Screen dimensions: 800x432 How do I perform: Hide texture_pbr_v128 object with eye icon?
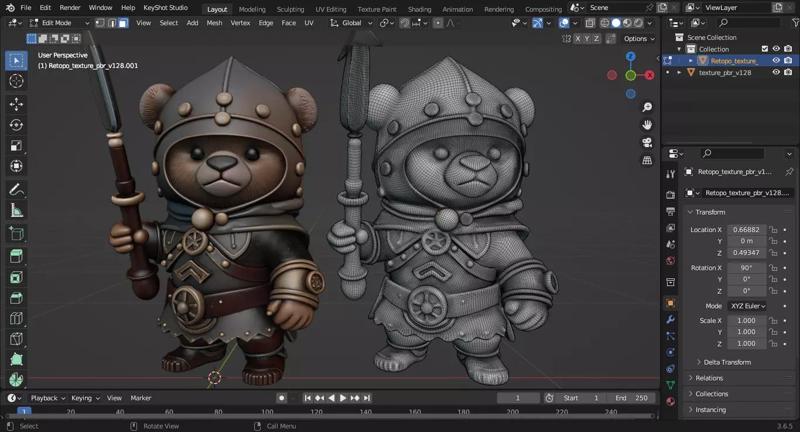pyautogui.click(x=776, y=72)
